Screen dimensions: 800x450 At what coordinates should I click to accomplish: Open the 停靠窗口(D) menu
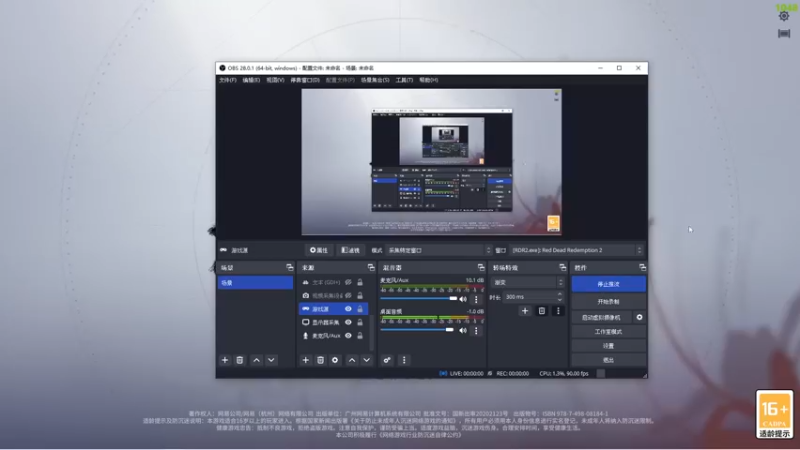tap(305, 80)
